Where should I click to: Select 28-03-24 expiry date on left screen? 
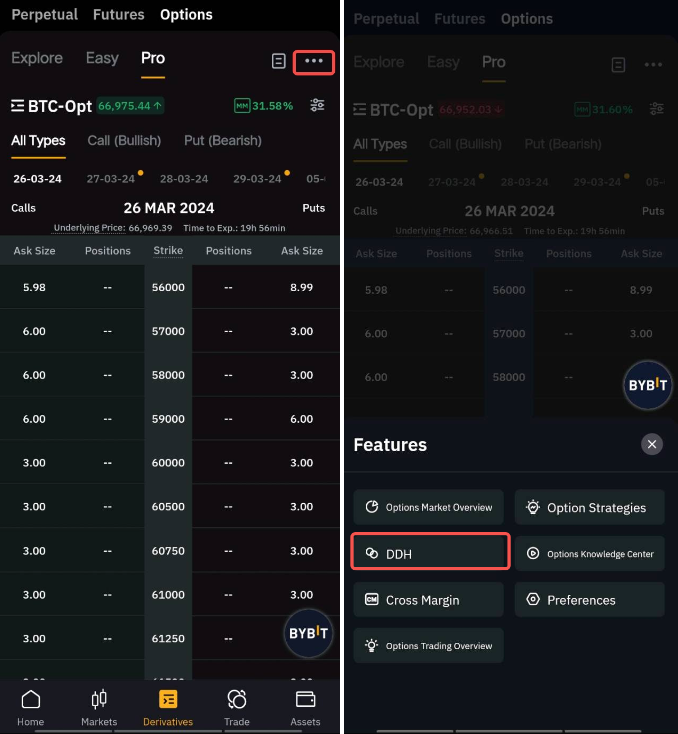click(x=184, y=179)
